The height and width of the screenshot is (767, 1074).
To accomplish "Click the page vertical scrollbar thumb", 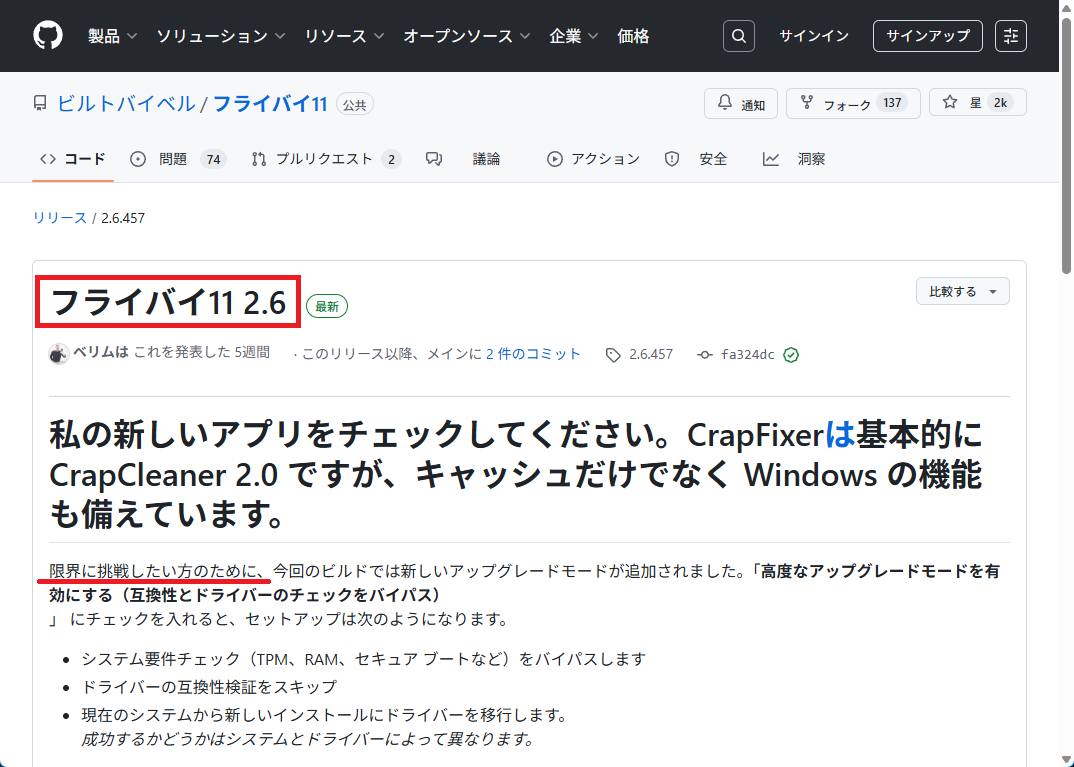I will [x=1066, y=147].
